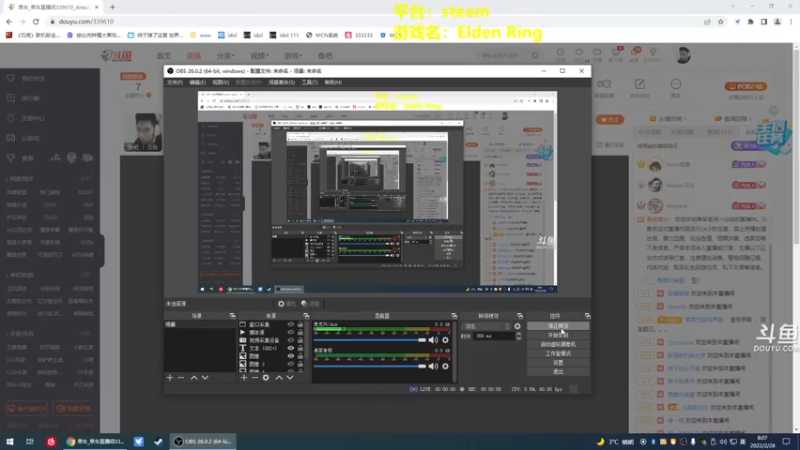The width and height of the screenshot is (800, 450).
Task: Open the 场景集合(S) menu in OBS
Action: 282,82
